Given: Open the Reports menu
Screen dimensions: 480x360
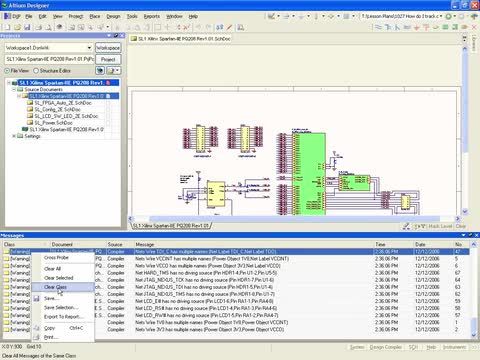Looking at the screenshot, I should pos(152,16).
